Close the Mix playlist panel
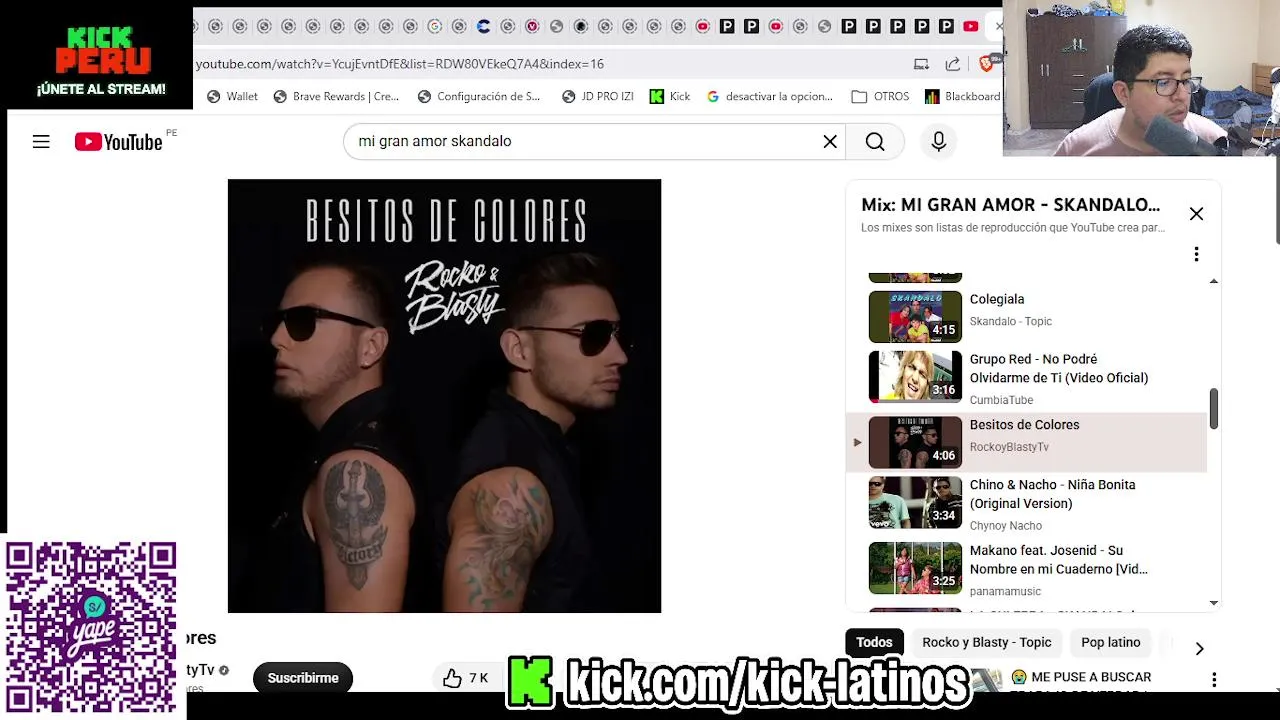The height and width of the screenshot is (720, 1280). coord(1196,214)
